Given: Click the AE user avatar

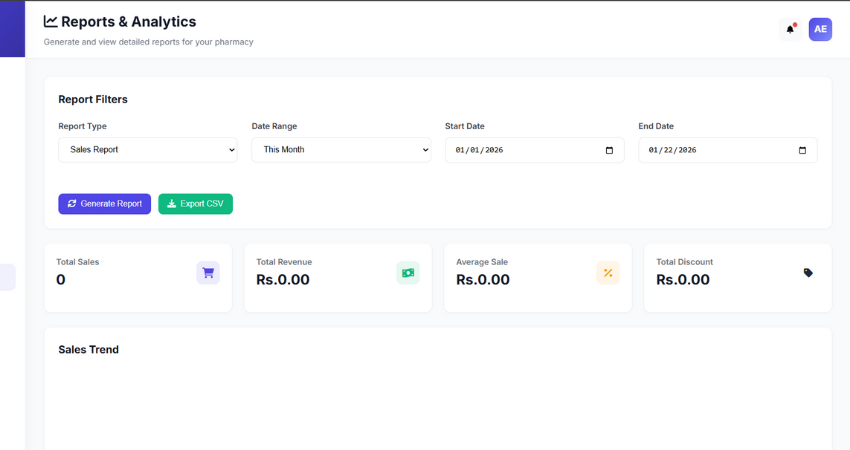Looking at the screenshot, I should click(x=820, y=29).
